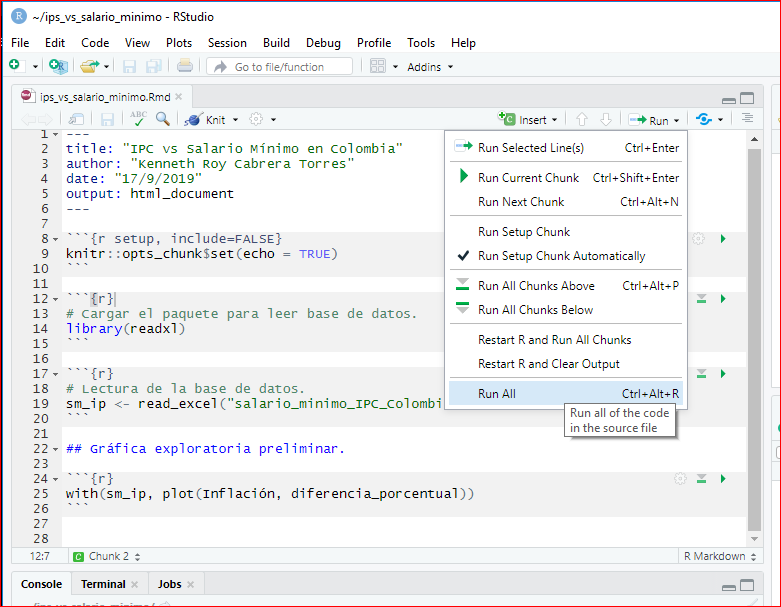
Task: Collapse the chunk fold at line 17
Action: point(55,374)
